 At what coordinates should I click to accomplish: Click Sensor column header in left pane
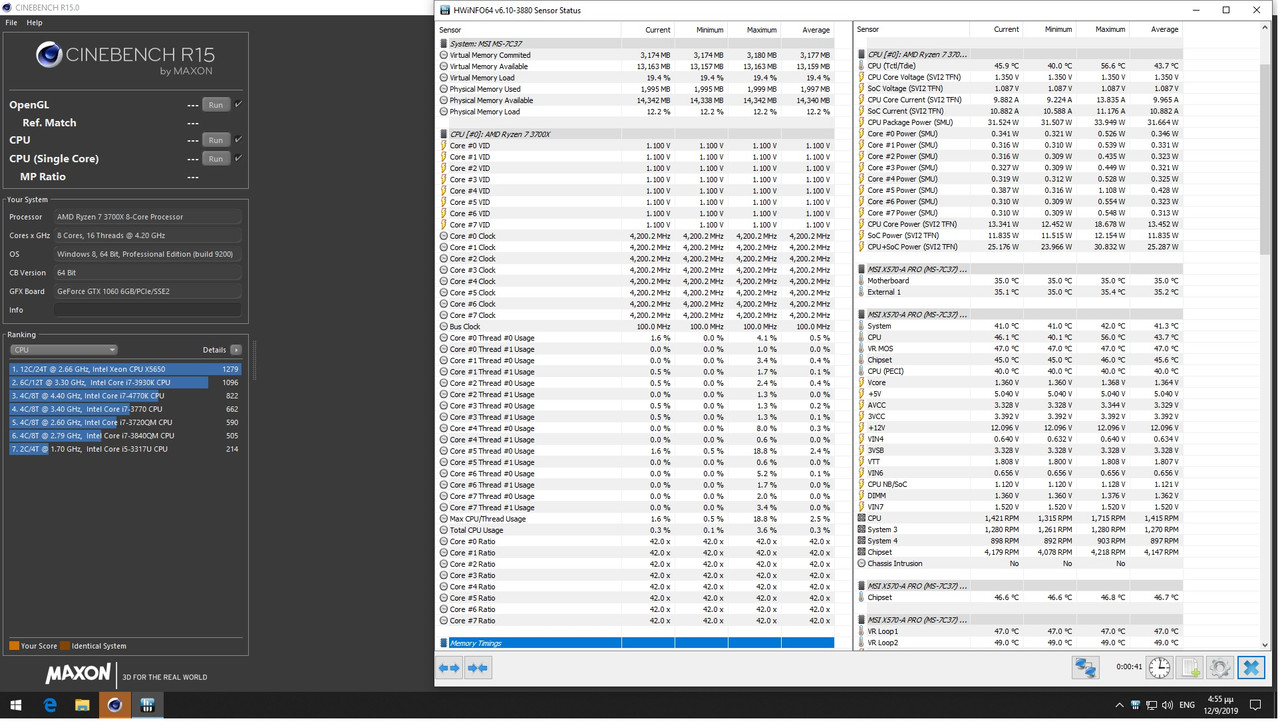[x=529, y=30]
